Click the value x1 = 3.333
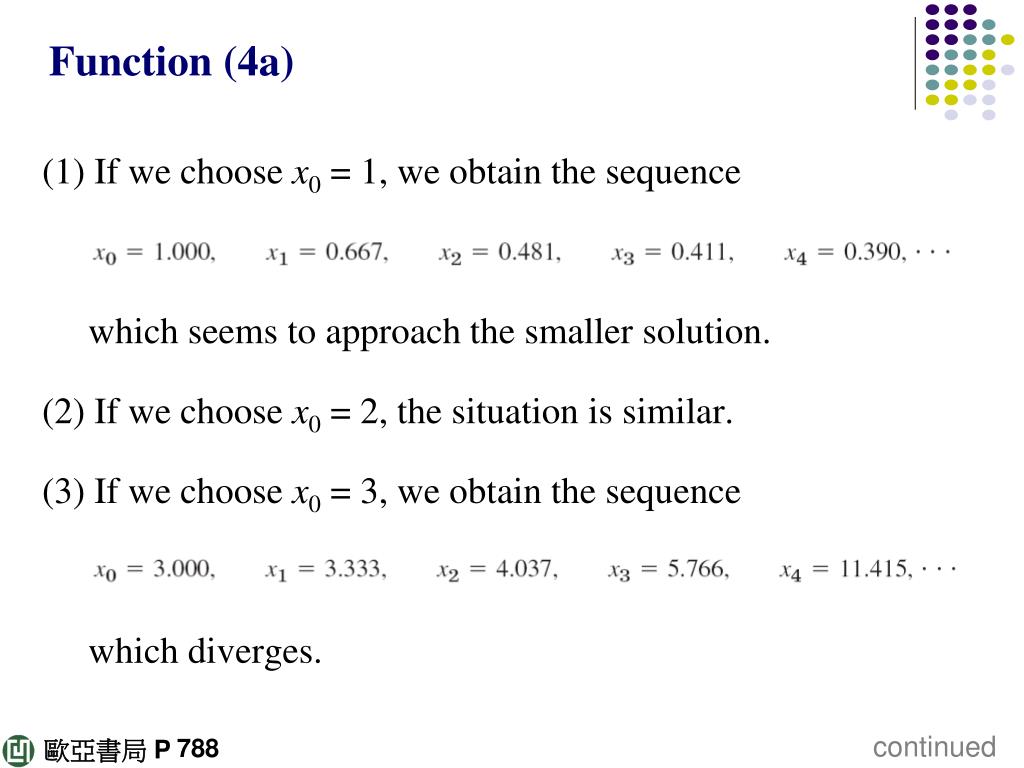 pos(326,569)
